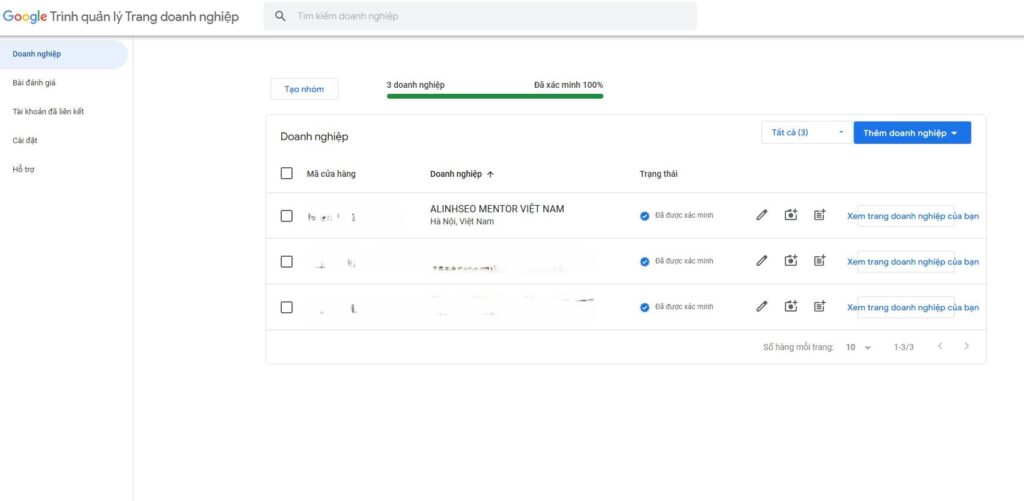The width and height of the screenshot is (1024, 501).
Task: Go to next page arrow
Action: (966, 346)
